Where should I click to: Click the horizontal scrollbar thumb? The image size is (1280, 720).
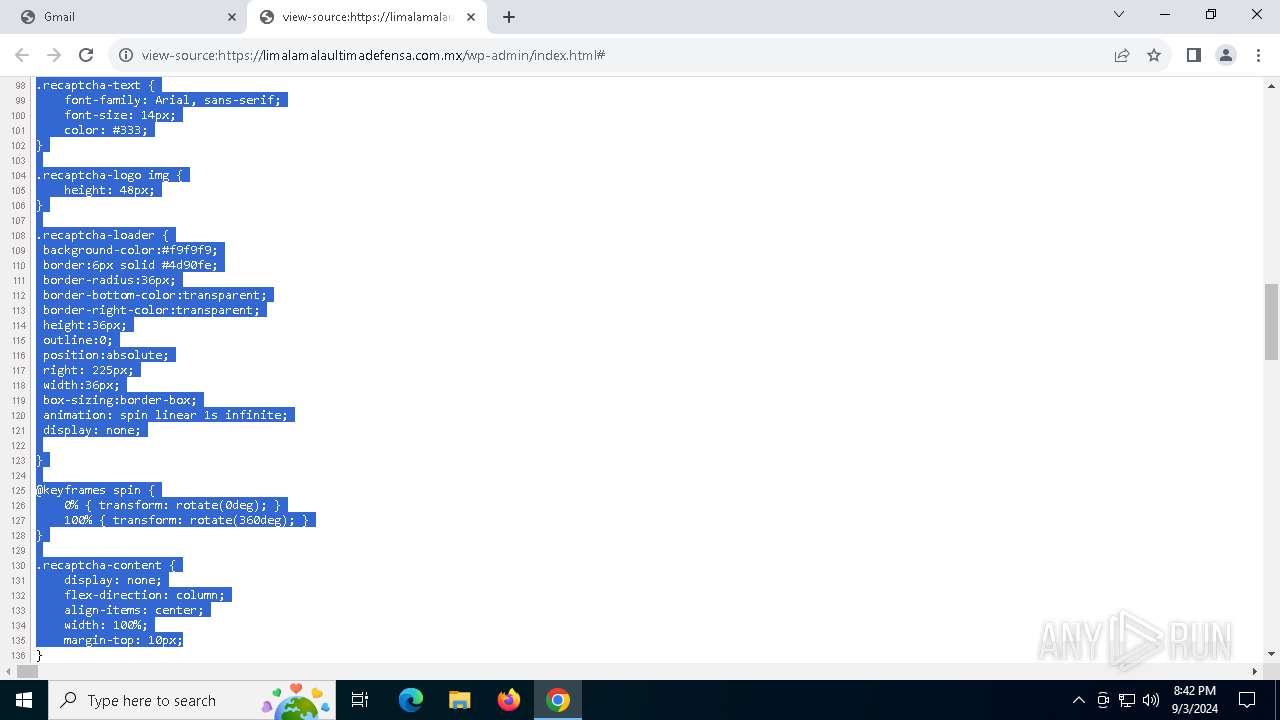point(27,671)
